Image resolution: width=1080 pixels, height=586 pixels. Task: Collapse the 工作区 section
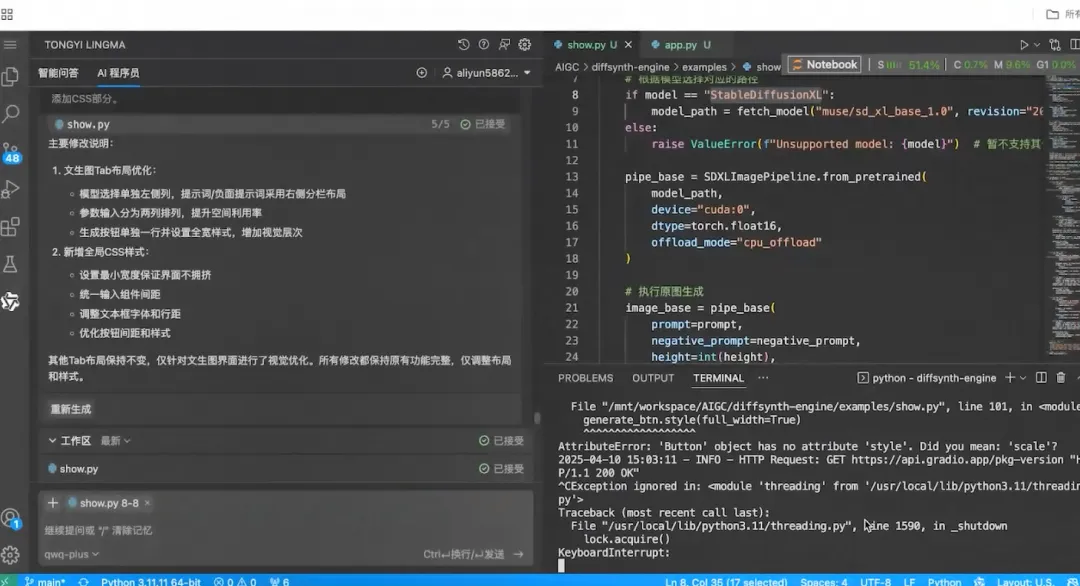52,440
